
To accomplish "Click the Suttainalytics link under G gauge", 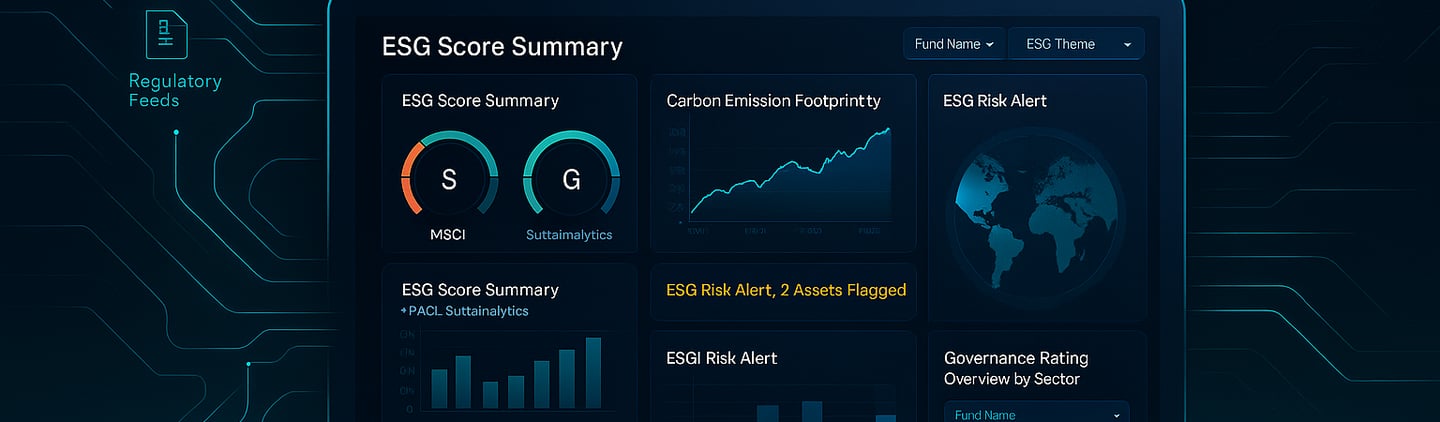I will click(x=569, y=235).
